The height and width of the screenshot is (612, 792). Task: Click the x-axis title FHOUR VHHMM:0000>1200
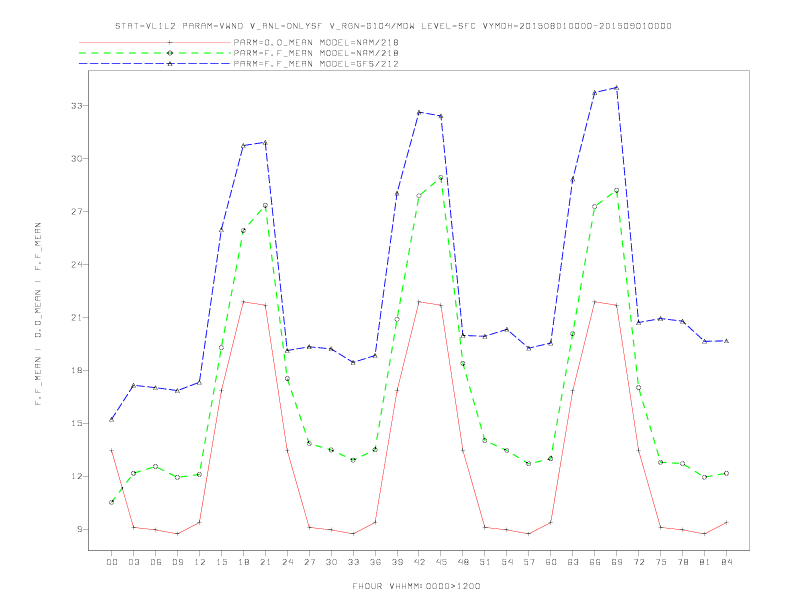point(416,586)
